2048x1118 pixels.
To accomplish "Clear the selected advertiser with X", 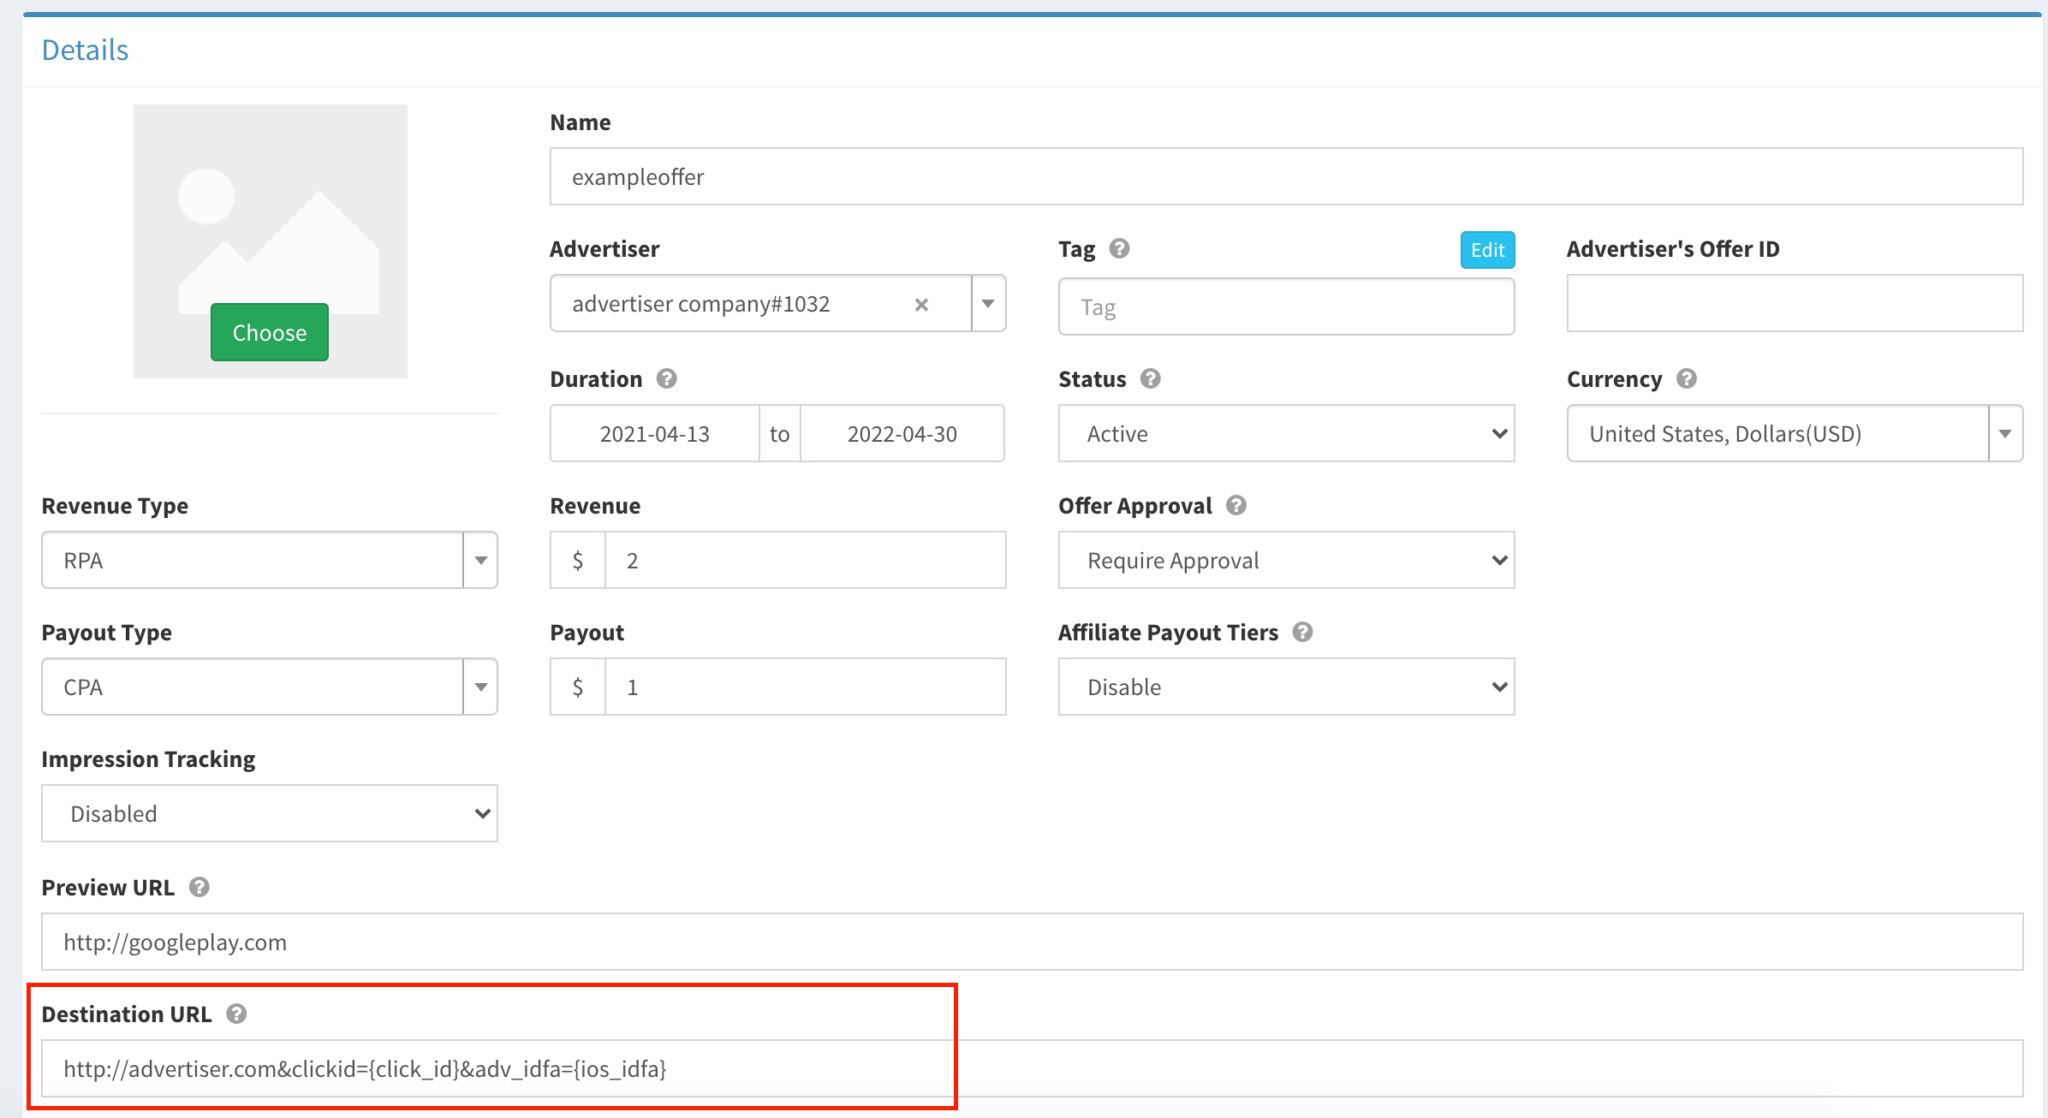I will pos(921,304).
